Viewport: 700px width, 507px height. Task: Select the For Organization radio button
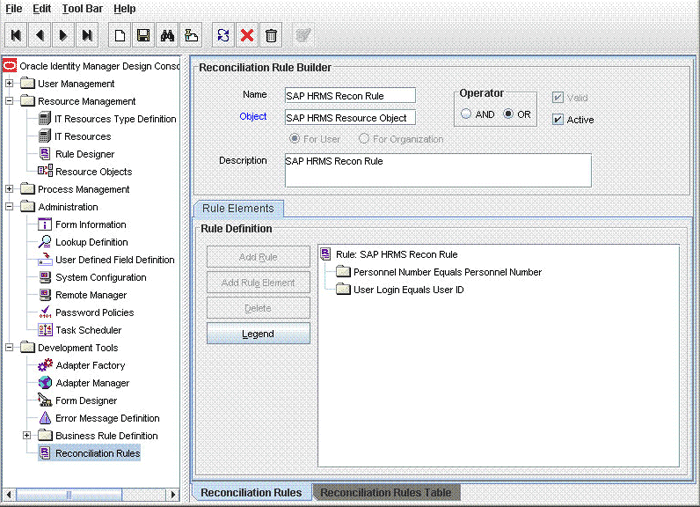coord(364,138)
